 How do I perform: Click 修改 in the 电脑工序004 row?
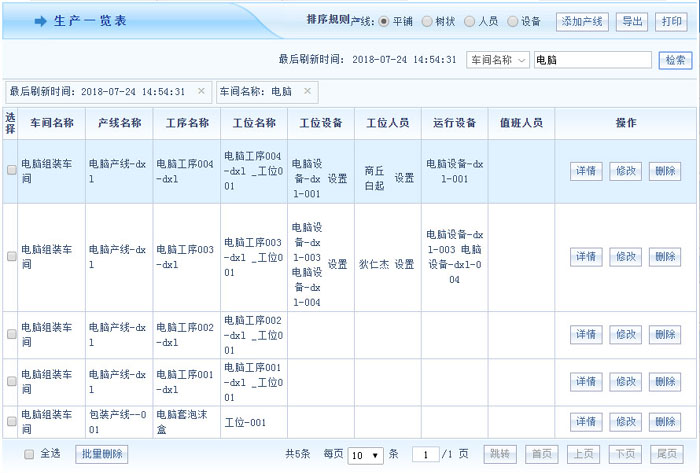[626, 170]
